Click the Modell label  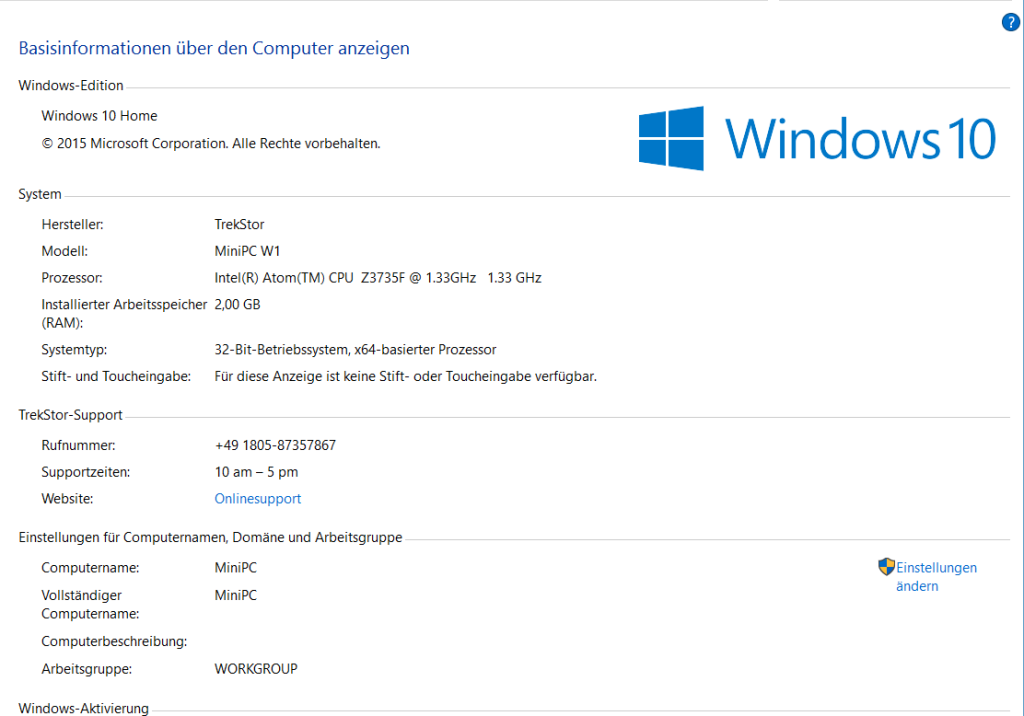tap(65, 251)
